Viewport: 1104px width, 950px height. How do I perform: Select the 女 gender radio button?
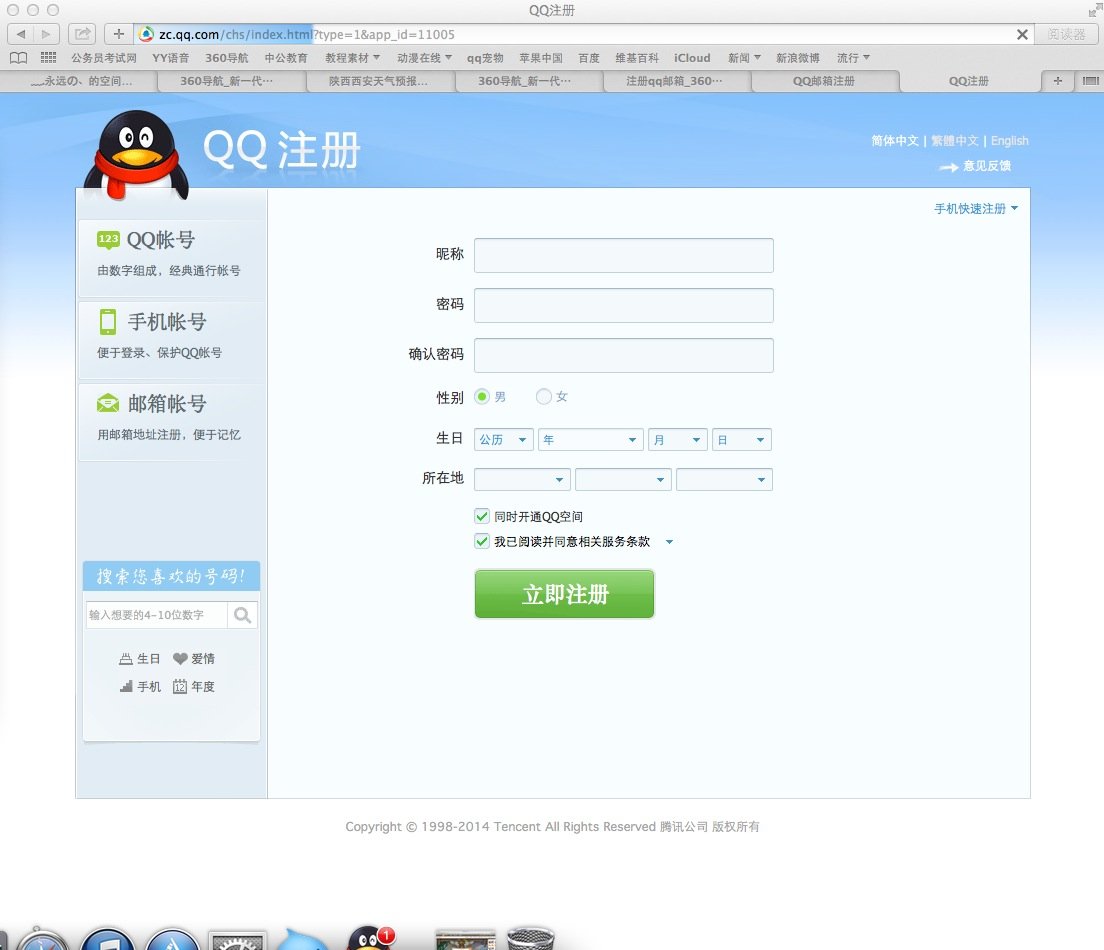click(543, 396)
